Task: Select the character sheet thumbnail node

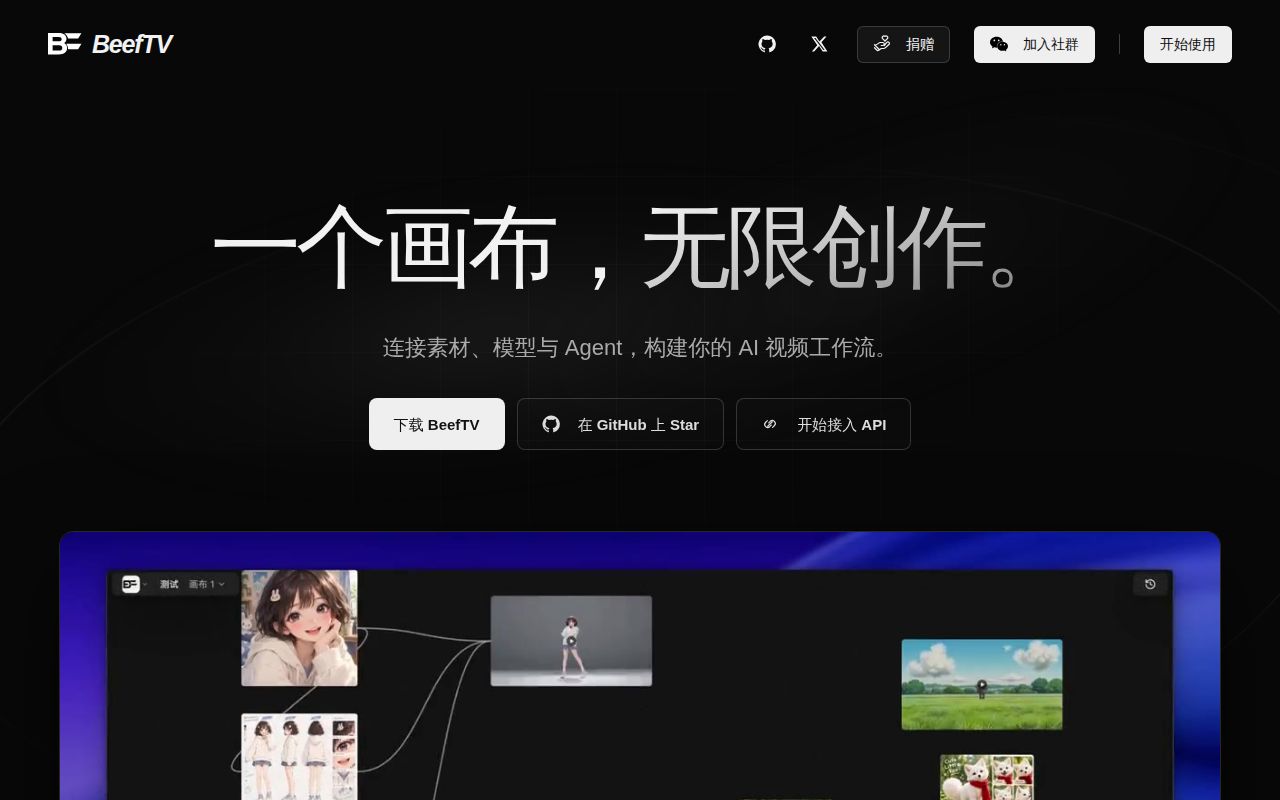Action: (x=299, y=756)
